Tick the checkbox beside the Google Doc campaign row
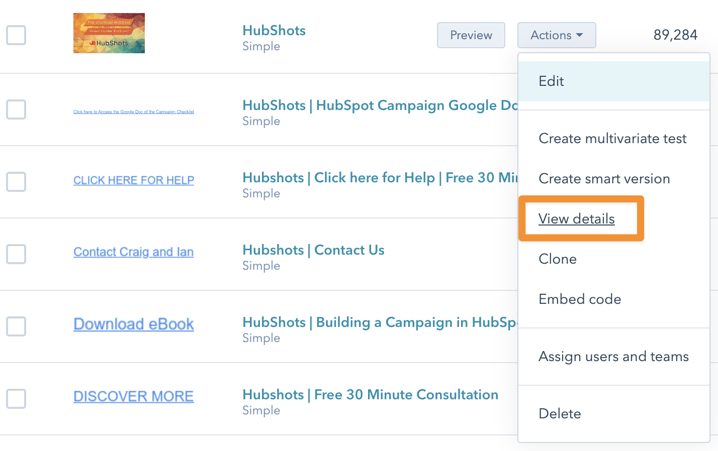Viewport: 718px width, 451px height. (16, 109)
